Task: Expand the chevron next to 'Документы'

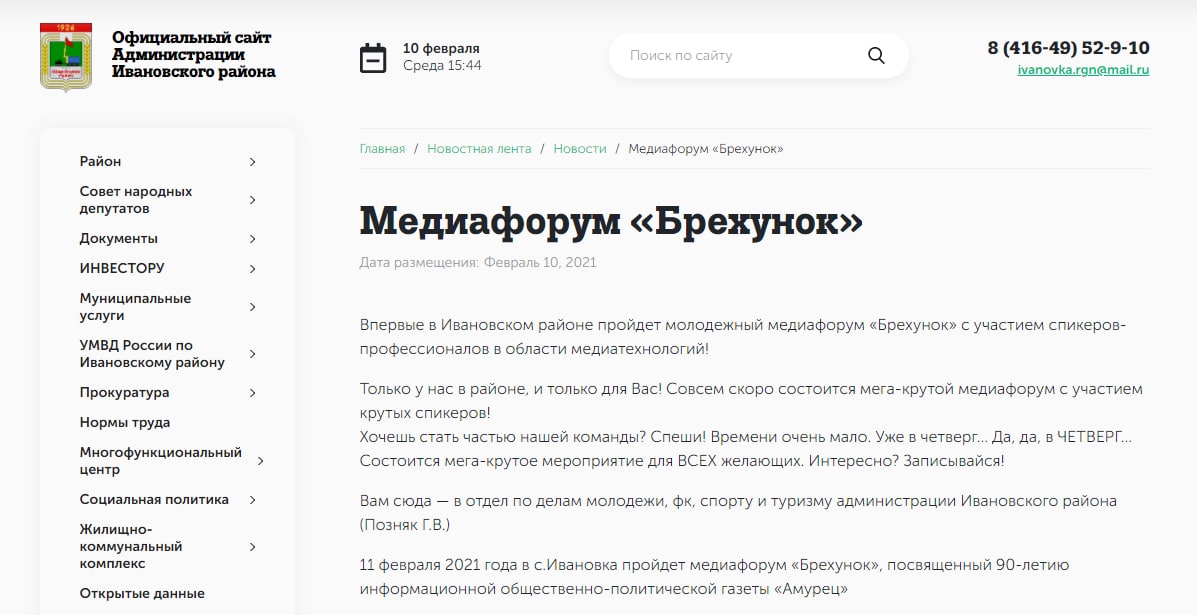Action: (253, 239)
